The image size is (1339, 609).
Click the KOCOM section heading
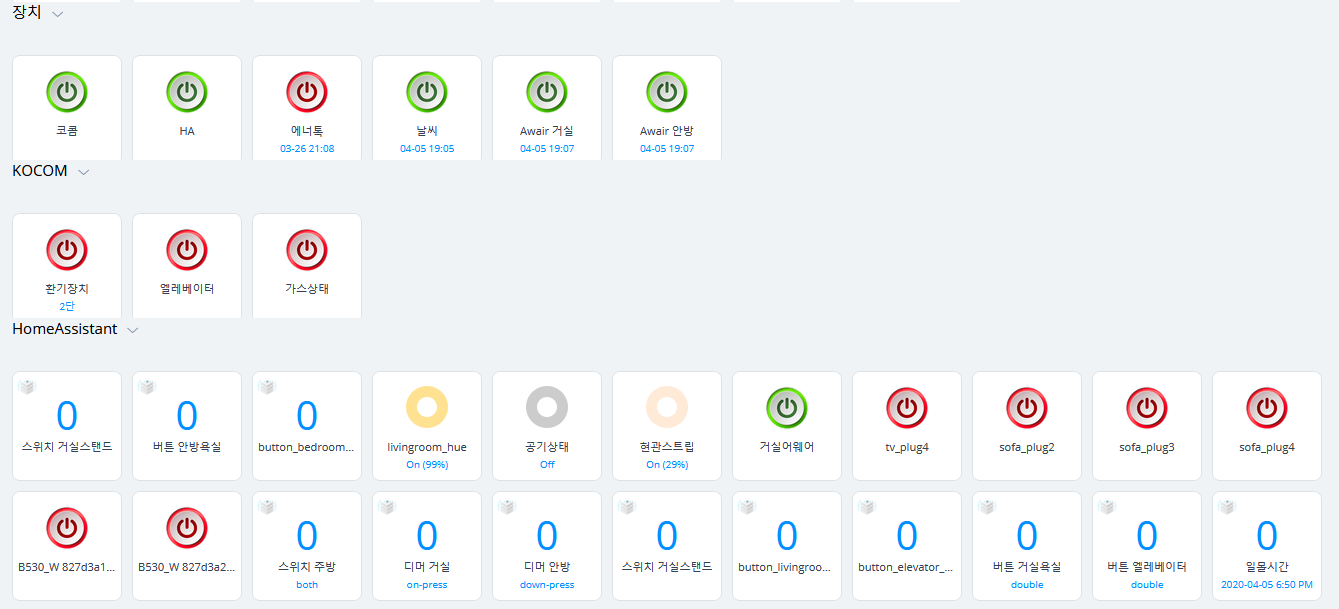click(x=40, y=171)
